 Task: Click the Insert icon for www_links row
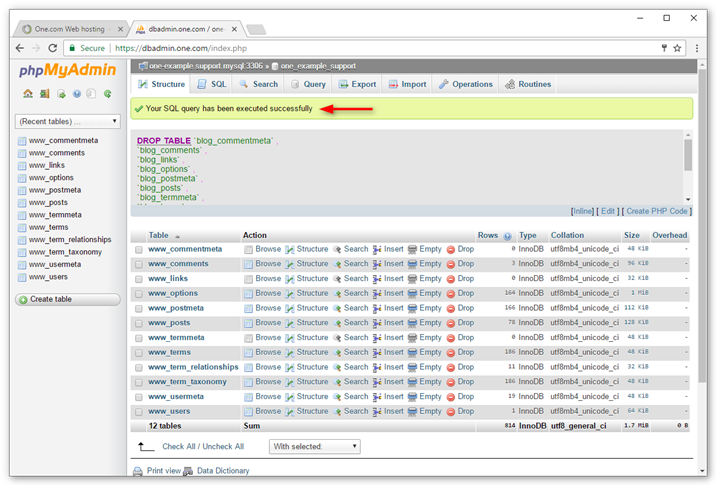378,279
